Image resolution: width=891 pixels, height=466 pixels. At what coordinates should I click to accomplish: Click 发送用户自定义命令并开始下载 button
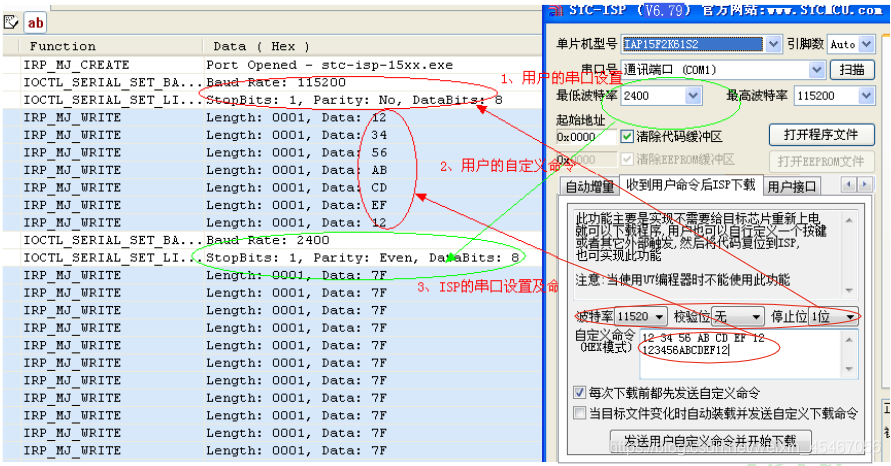pyautogui.click(x=710, y=441)
